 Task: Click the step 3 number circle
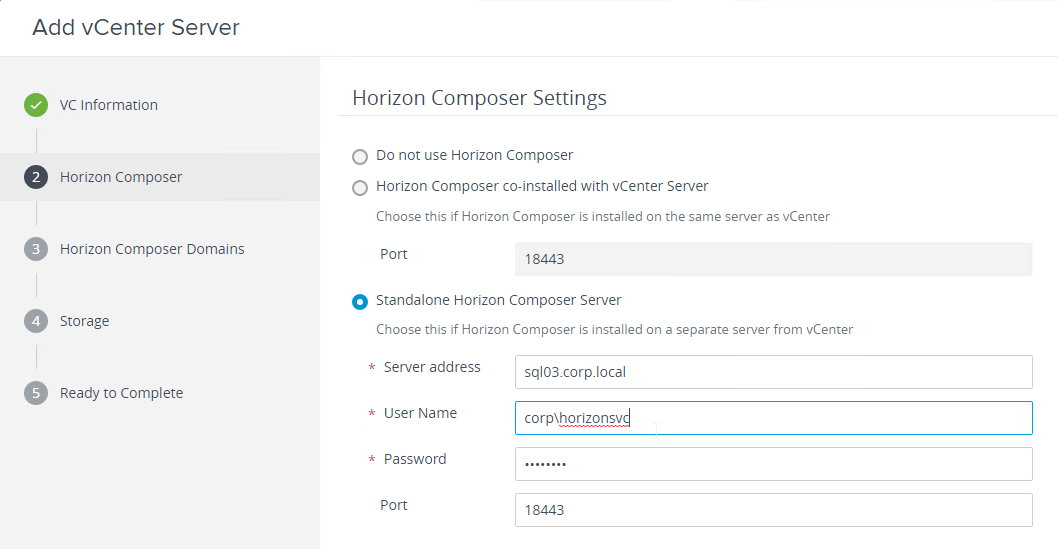point(36,249)
